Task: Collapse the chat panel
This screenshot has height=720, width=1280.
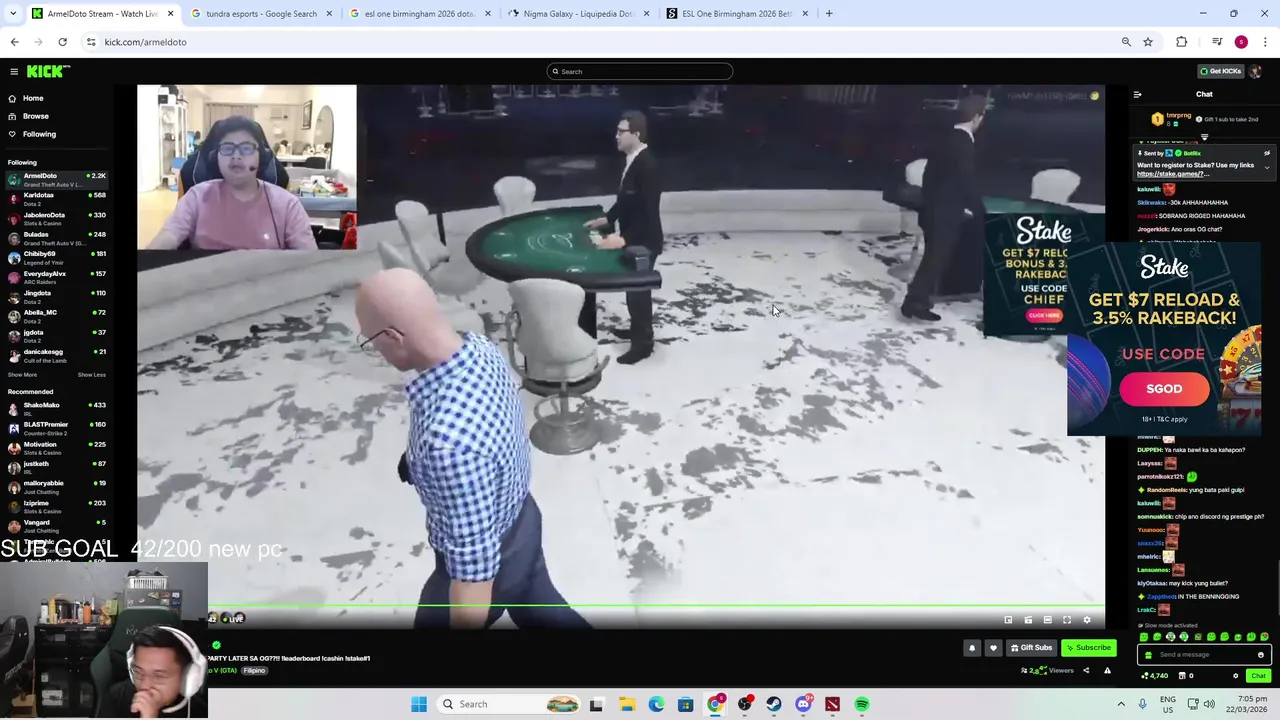Action: point(1137,95)
